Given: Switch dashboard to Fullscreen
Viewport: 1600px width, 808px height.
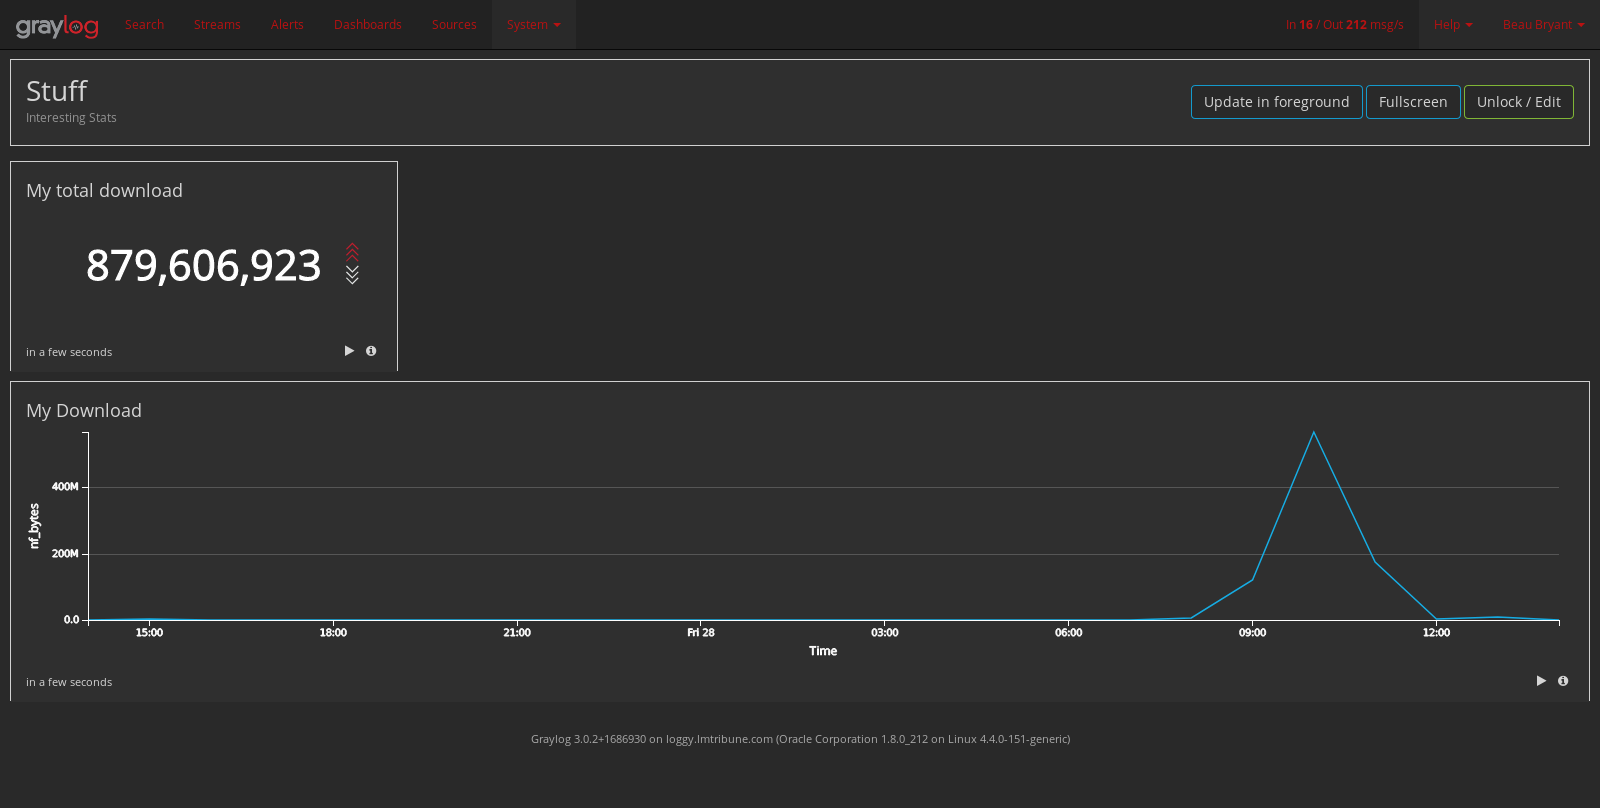Looking at the screenshot, I should click(1413, 102).
